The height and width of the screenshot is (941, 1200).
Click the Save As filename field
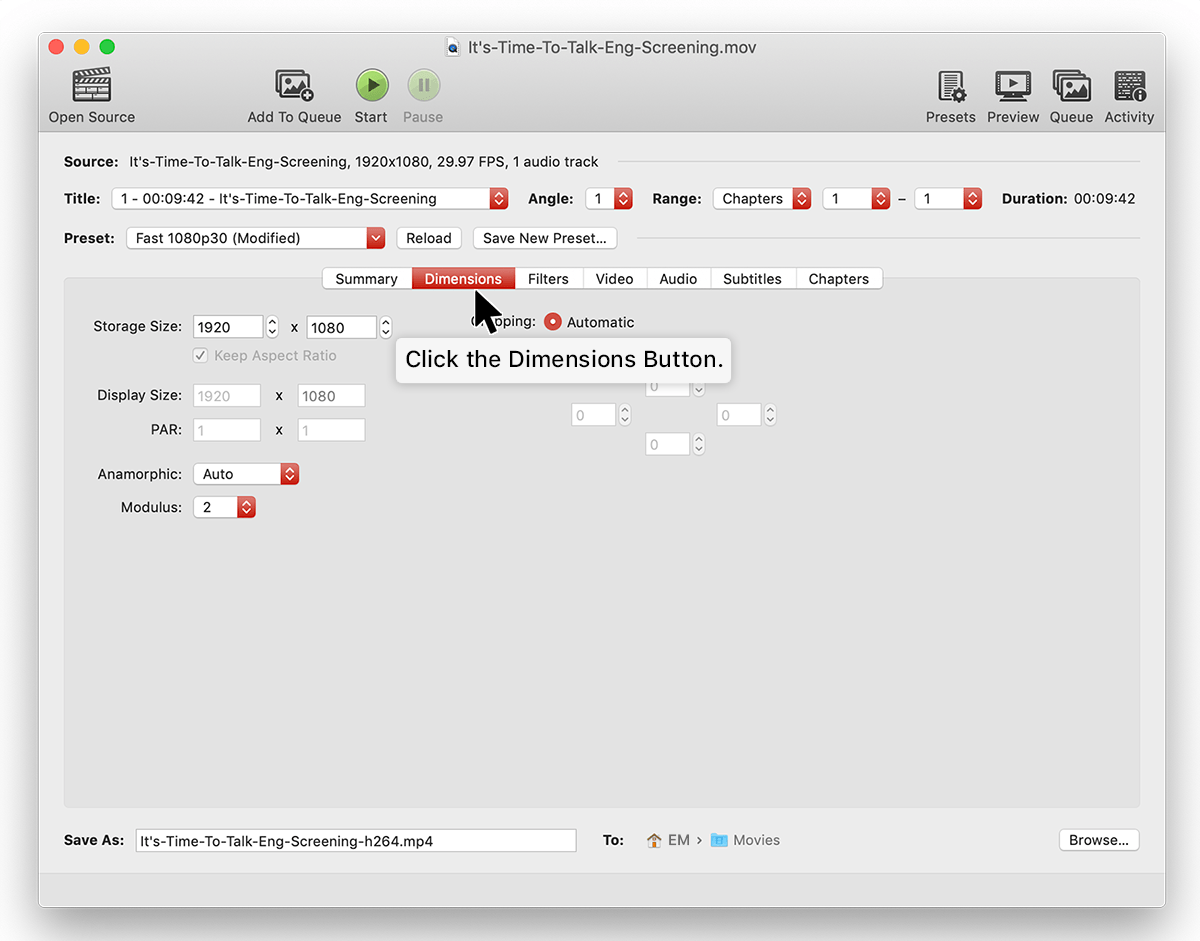tap(355, 840)
